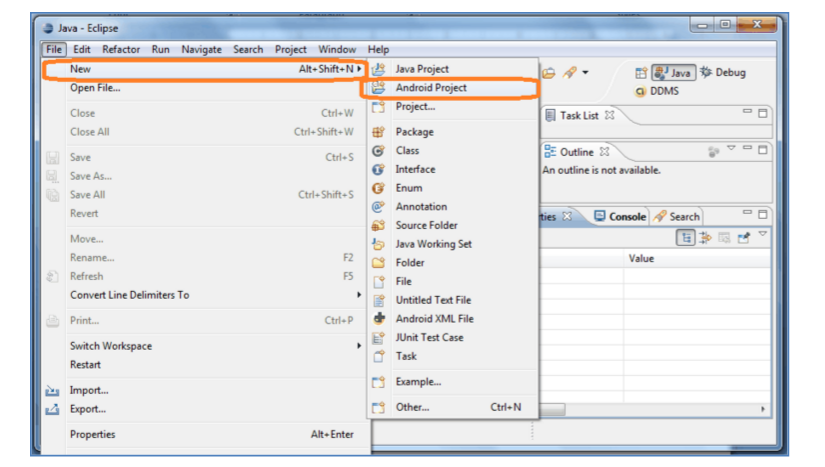Click the Example... icon
Image resolution: width=825 pixels, height=467 pixels.
pyautogui.click(x=378, y=382)
